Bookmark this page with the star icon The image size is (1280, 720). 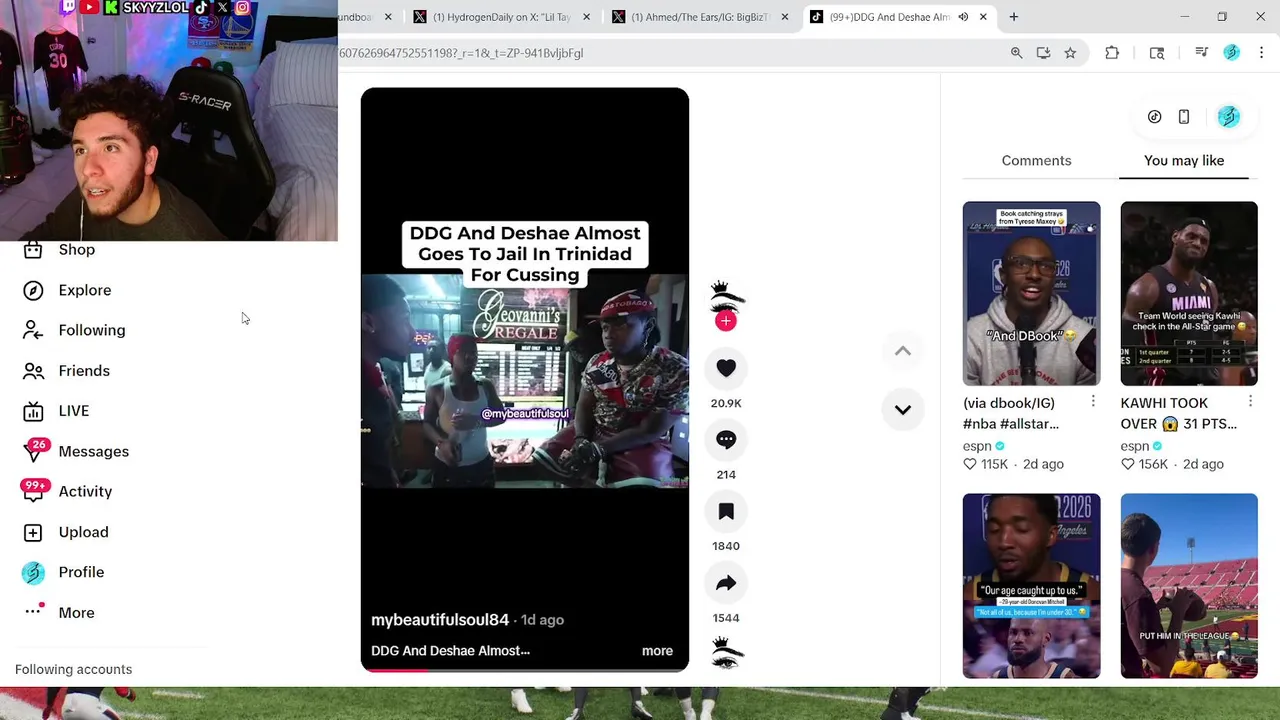pyautogui.click(x=1070, y=53)
